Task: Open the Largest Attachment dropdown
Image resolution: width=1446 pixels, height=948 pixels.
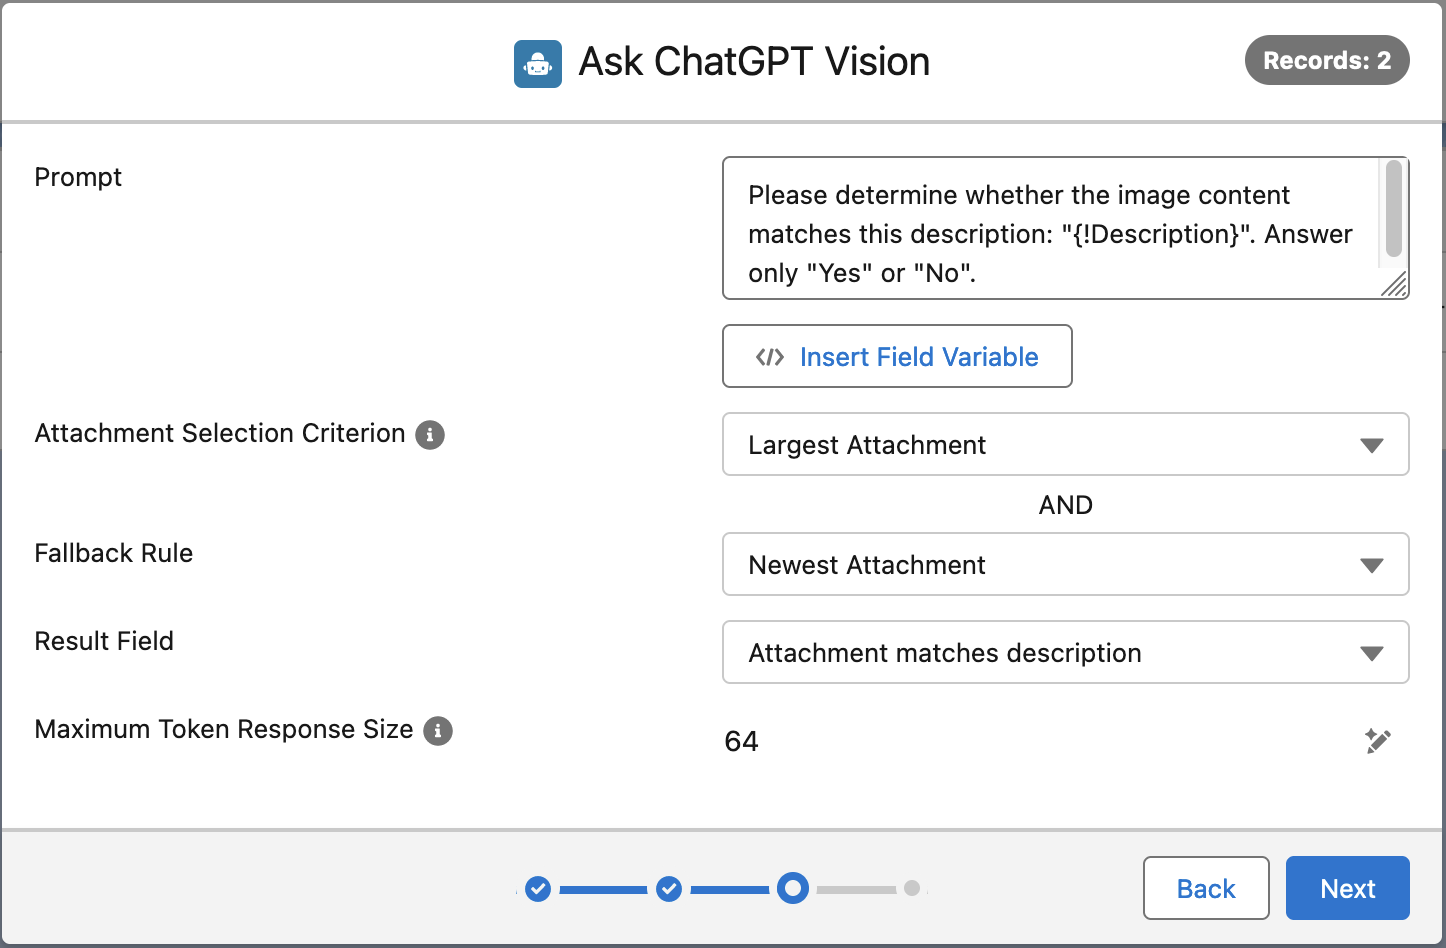Action: (1066, 444)
